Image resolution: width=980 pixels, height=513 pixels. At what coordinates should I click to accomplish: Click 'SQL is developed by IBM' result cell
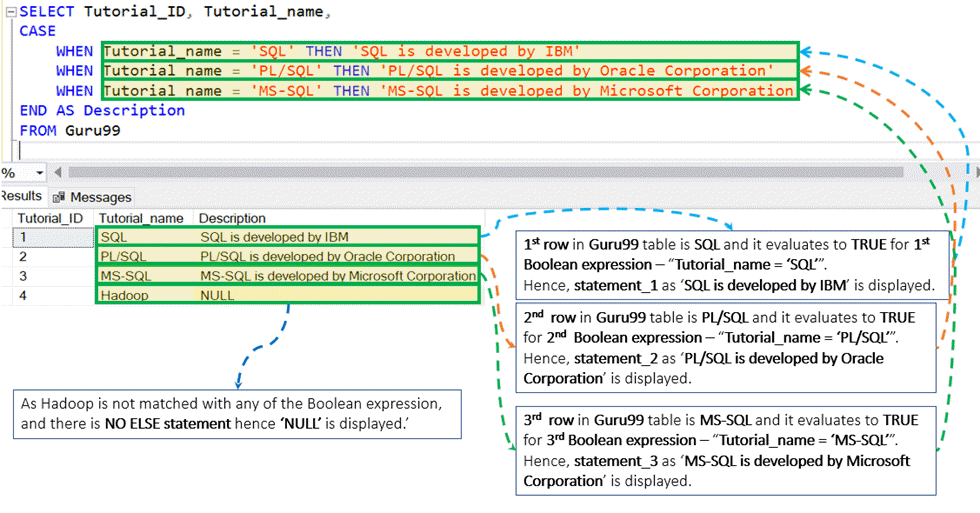274,237
